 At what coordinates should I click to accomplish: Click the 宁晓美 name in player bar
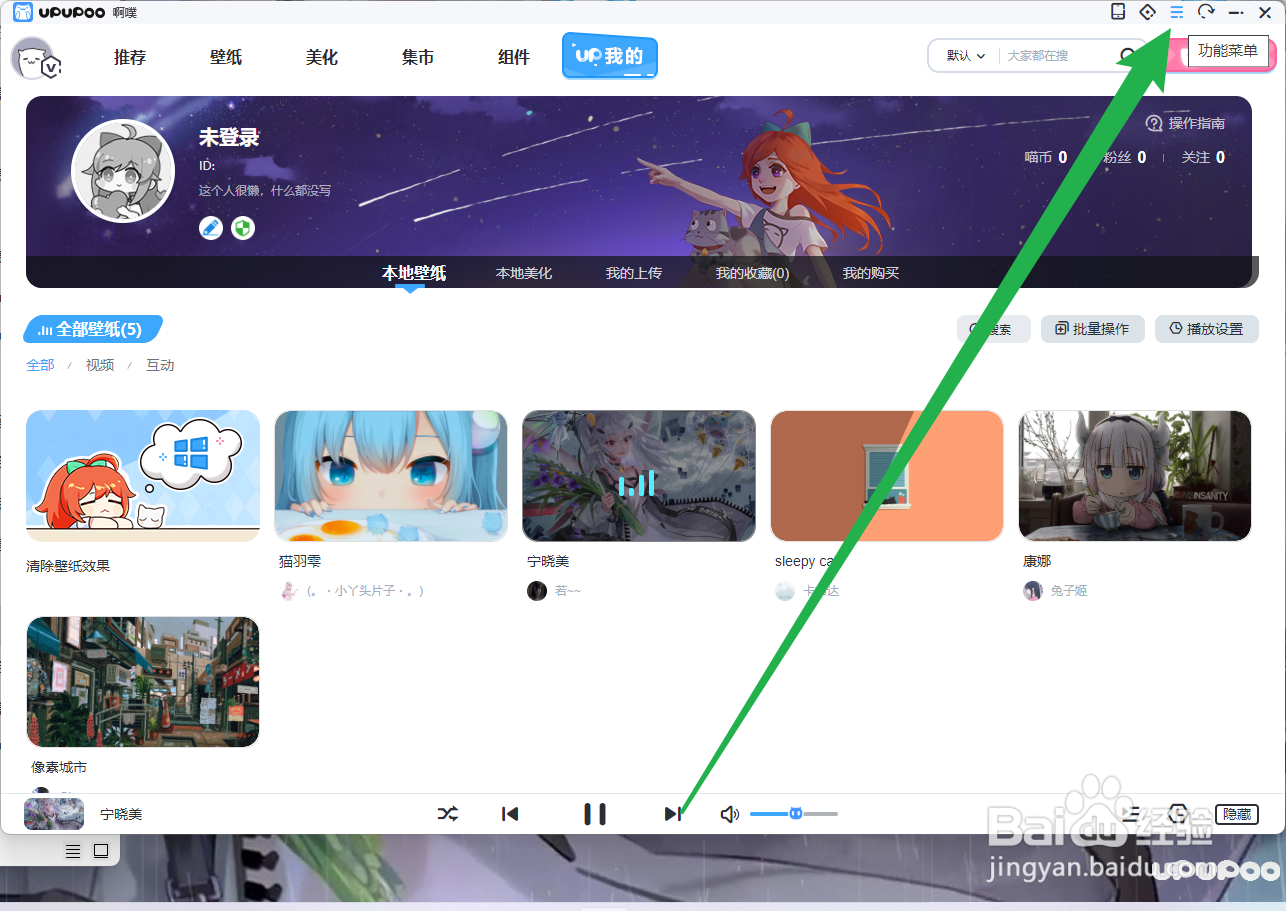pos(121,815)
